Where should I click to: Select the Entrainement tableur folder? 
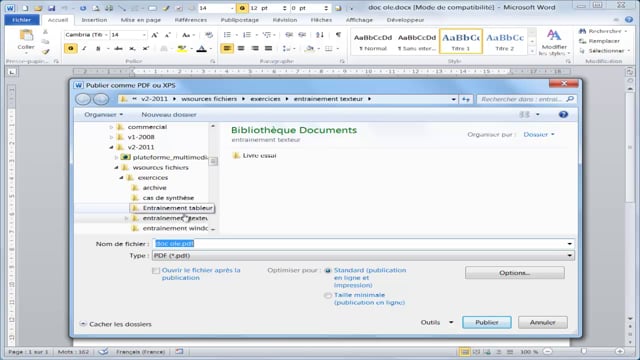pos(172,208)
